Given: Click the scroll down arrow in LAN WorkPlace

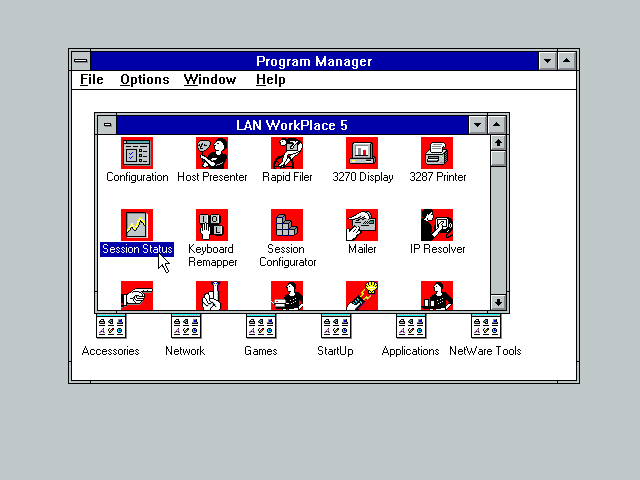Looking at the screenshot, I should pos(498,302).
